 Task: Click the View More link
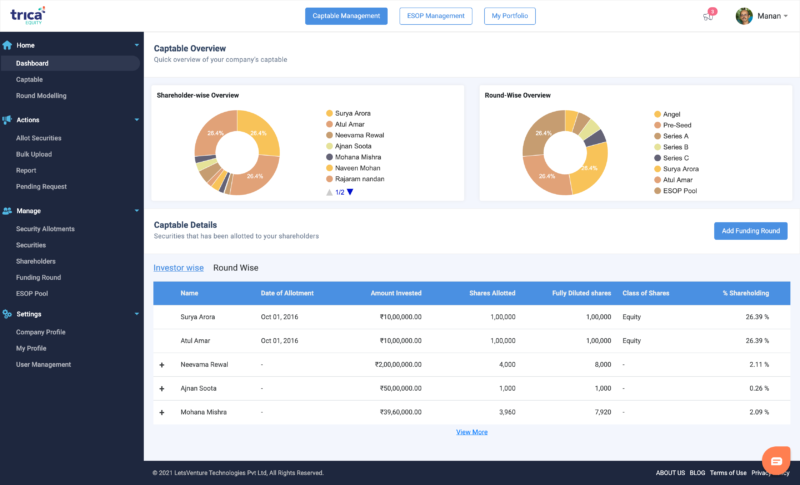472,432
